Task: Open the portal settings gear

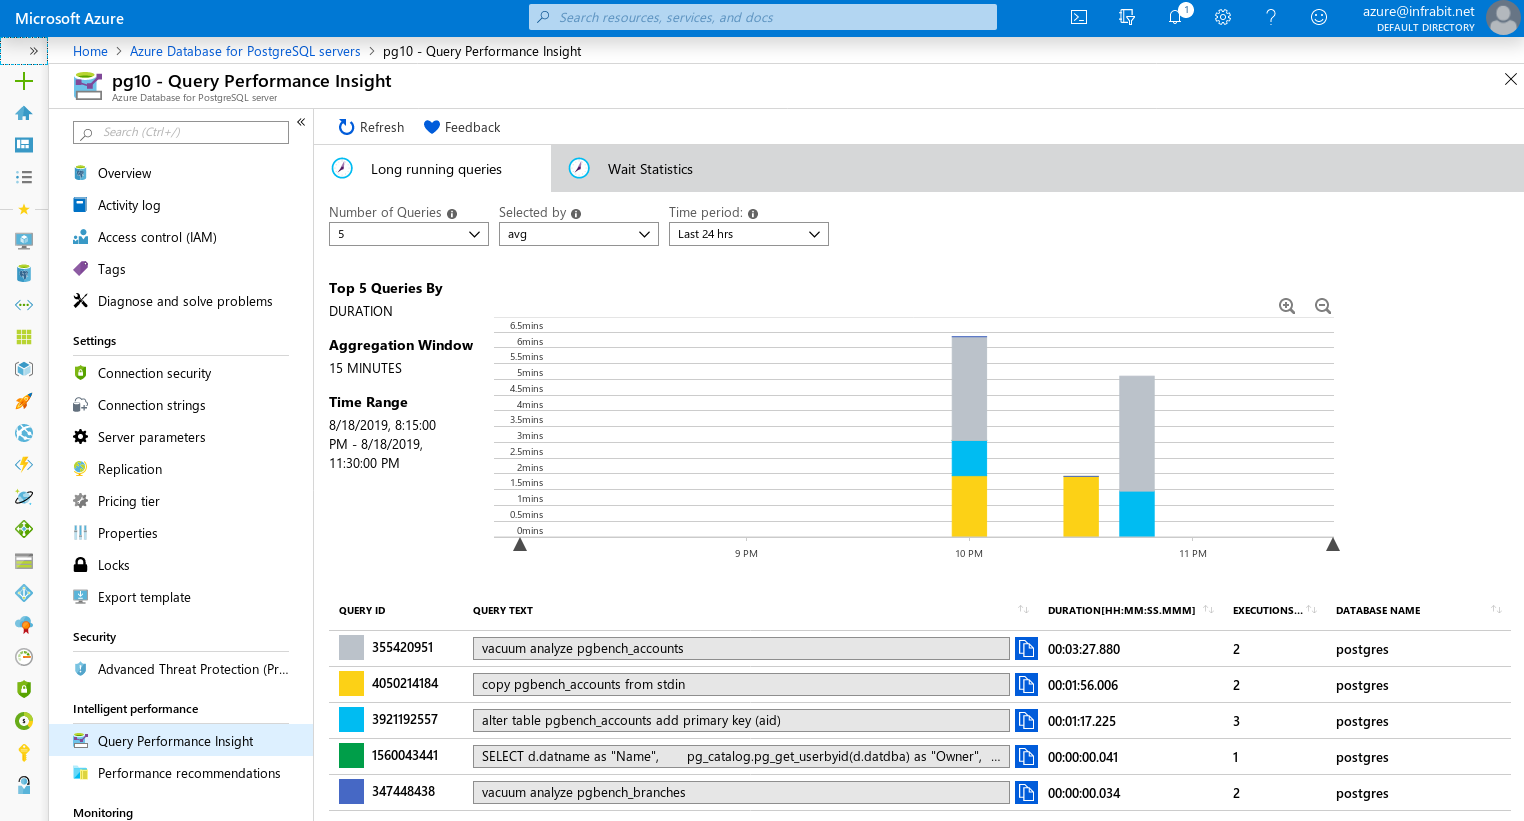Action: coord(1223,17)
